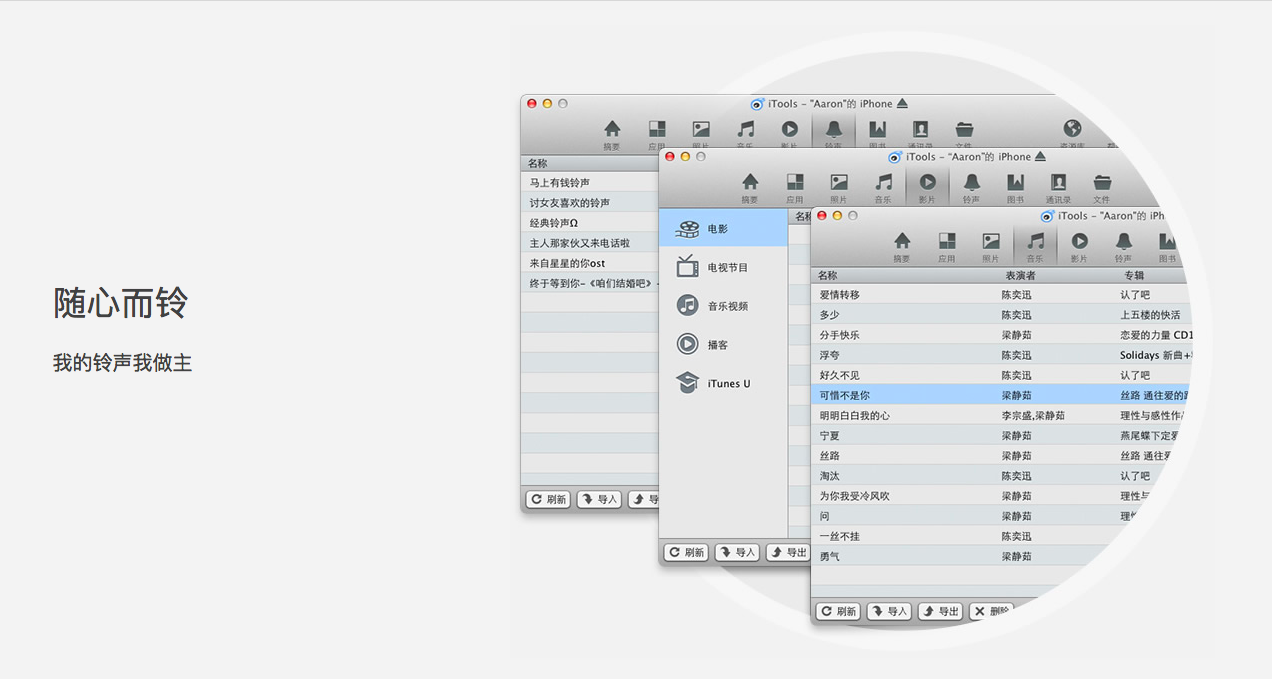The image size is (1272, 679).
Task: Sort by 专辑 column in the music window
Action: click(1133, 275)
